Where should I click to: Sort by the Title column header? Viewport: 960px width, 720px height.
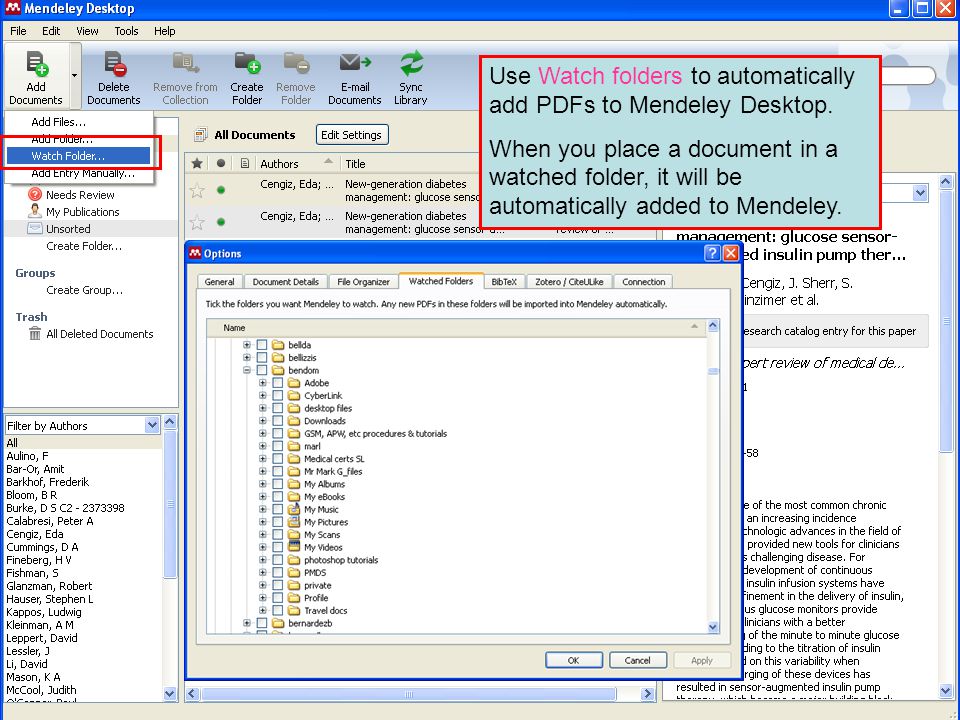355,163
